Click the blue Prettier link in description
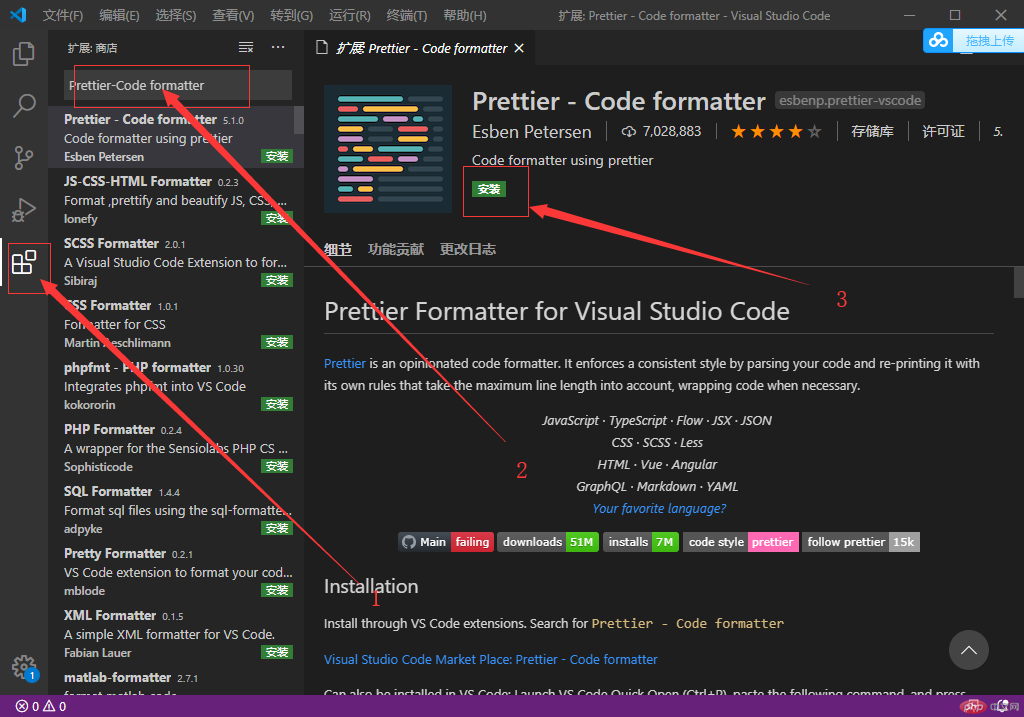Image resolution: width=1024 pixels, height=717 pixels. tap(345, 364)
